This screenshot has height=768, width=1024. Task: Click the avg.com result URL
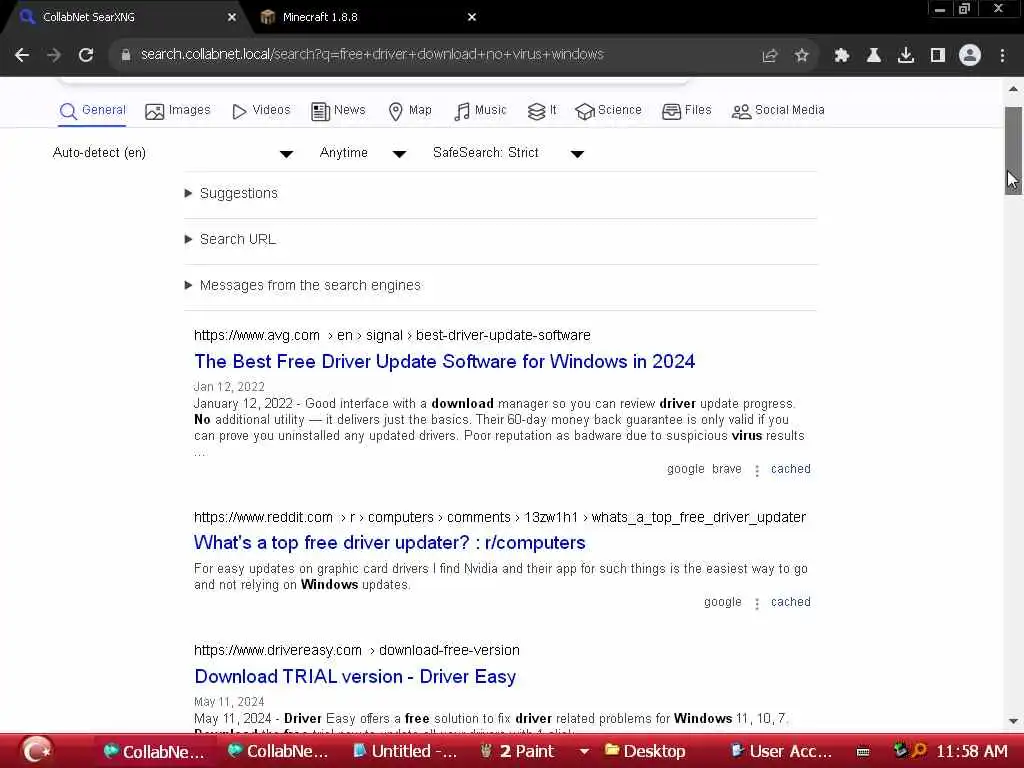[x=392, y=335]
